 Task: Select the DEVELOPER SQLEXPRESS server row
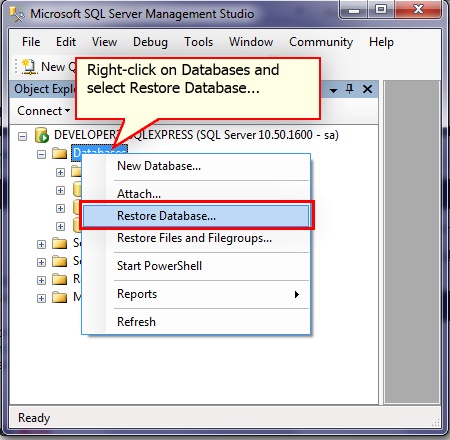tap(196, 135)
